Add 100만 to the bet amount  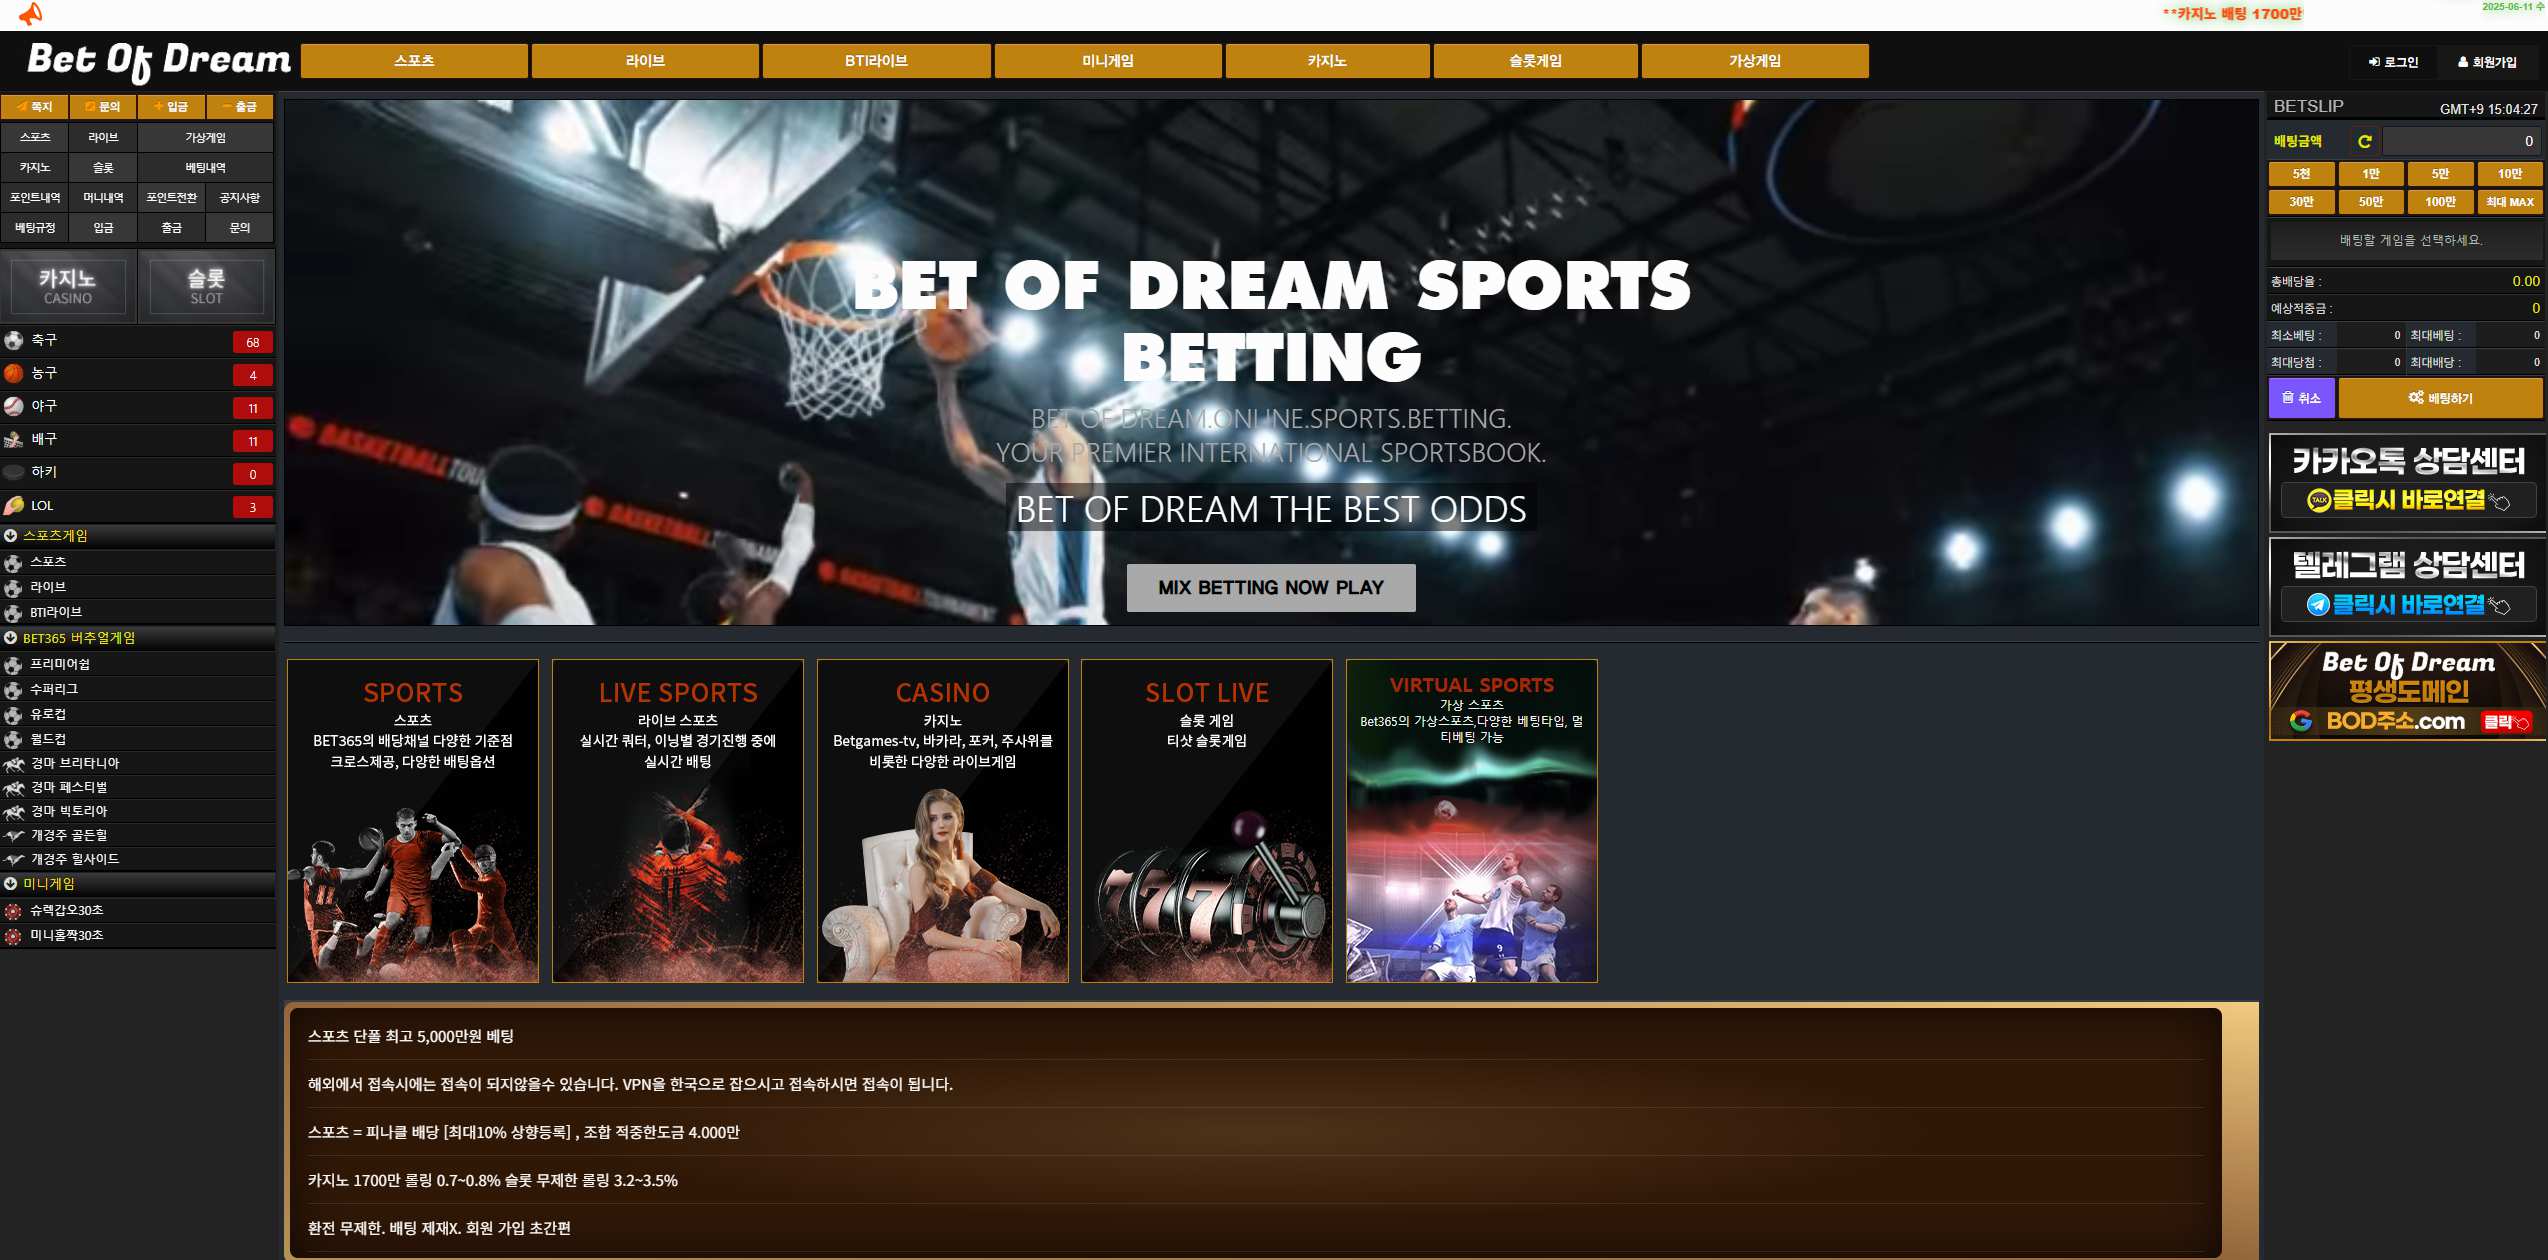2441,202
